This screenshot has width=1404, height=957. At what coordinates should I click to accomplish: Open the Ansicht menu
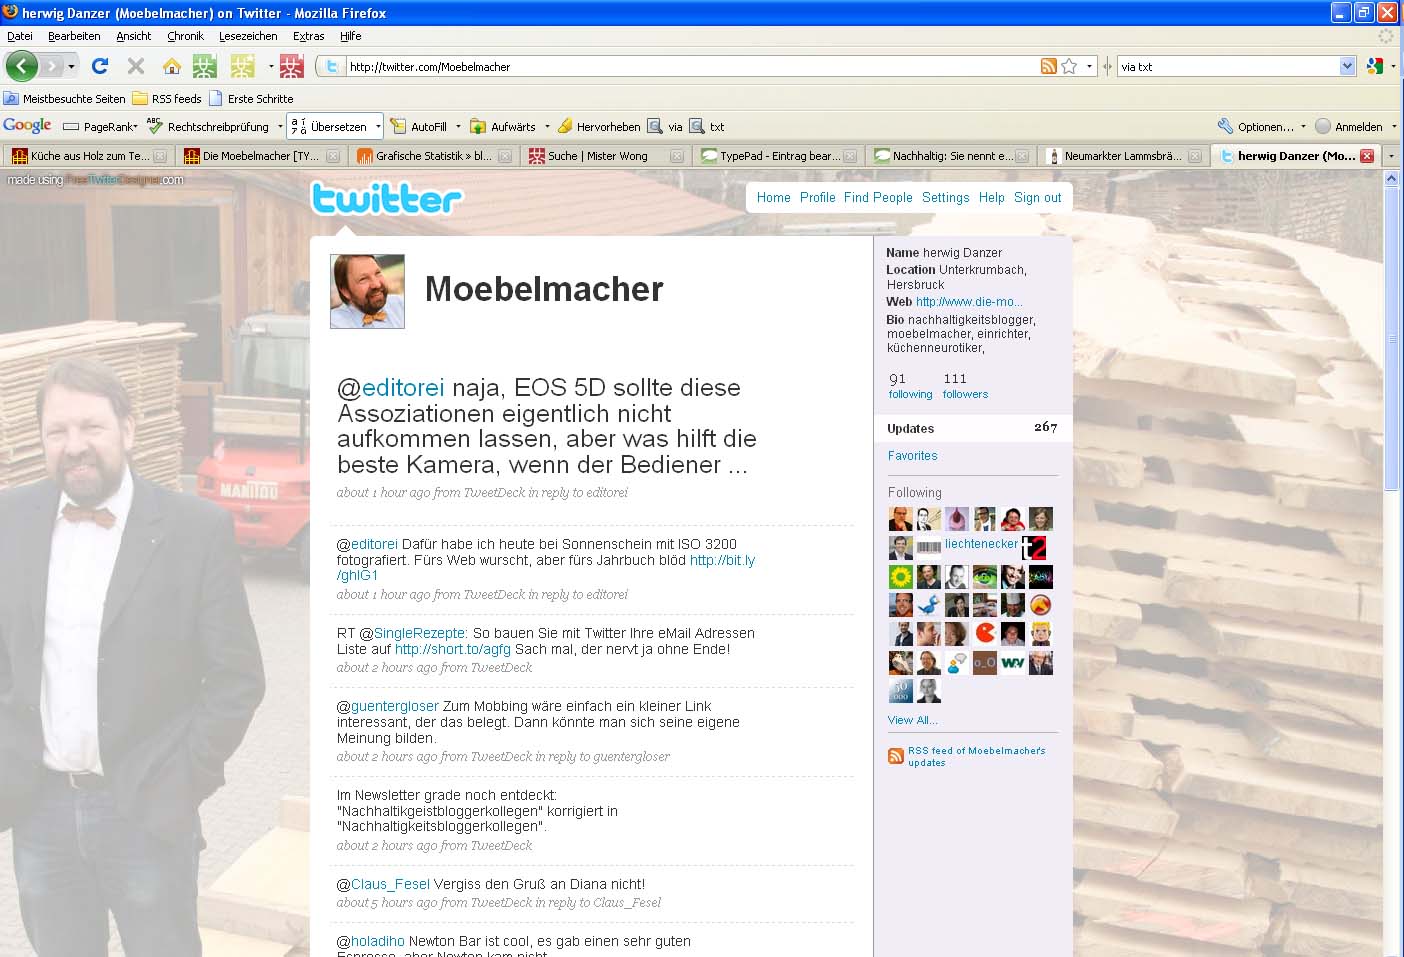click(x=133, y=36)
